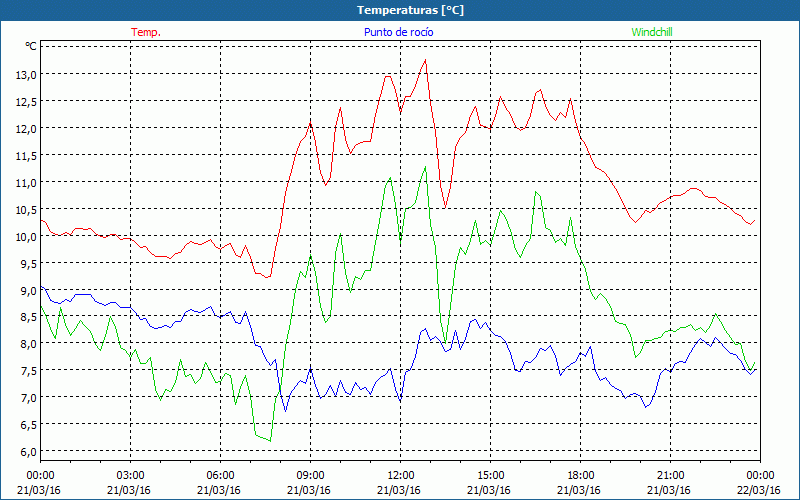Select the green 'Windchill' legend label

click(652, 32)
